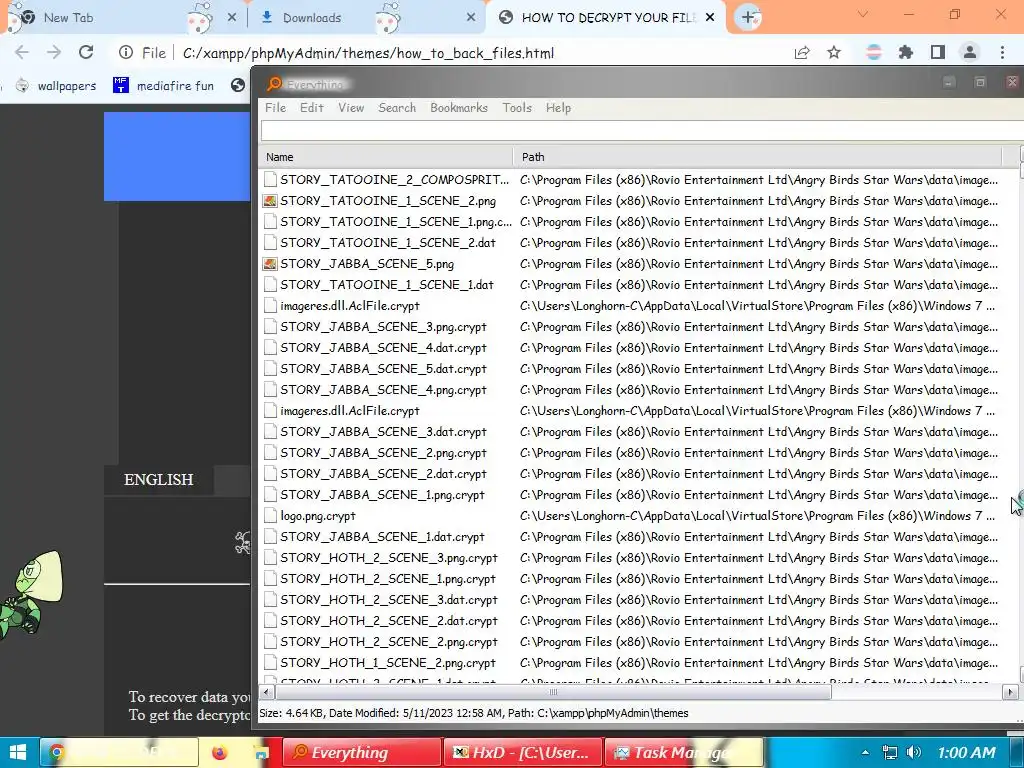Click image icon of STORY_JABBA_SCENE_5.png
Screen dimensions: 1024x768
tap(270, 264)
